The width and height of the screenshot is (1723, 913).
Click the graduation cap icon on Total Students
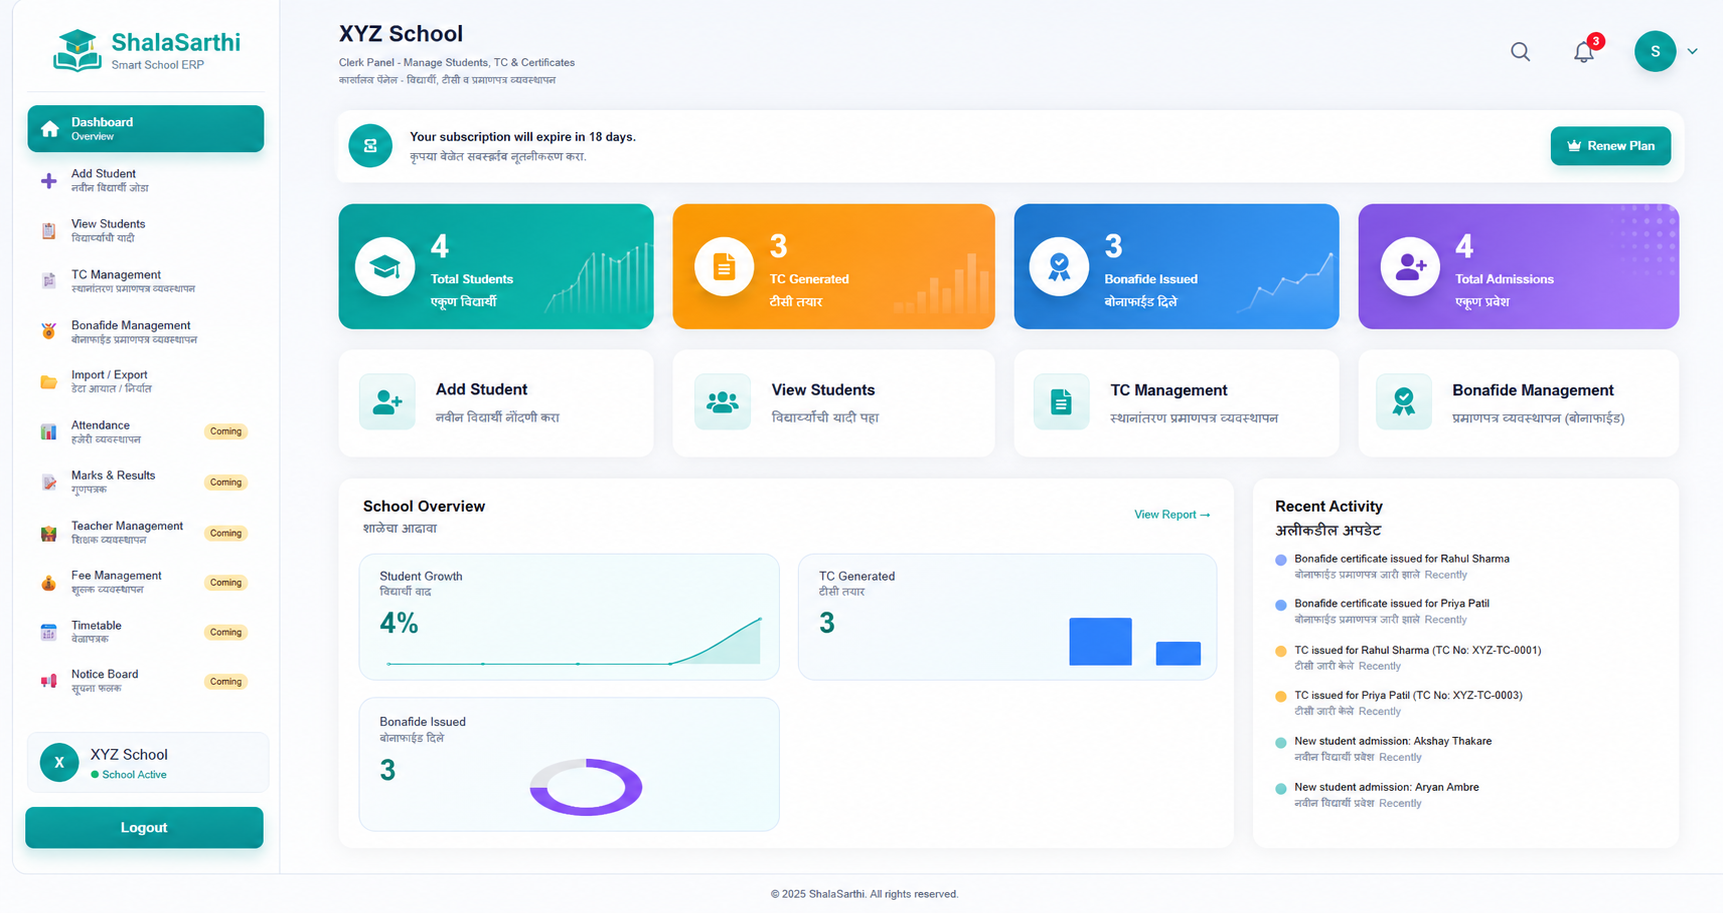pos(385,267)
